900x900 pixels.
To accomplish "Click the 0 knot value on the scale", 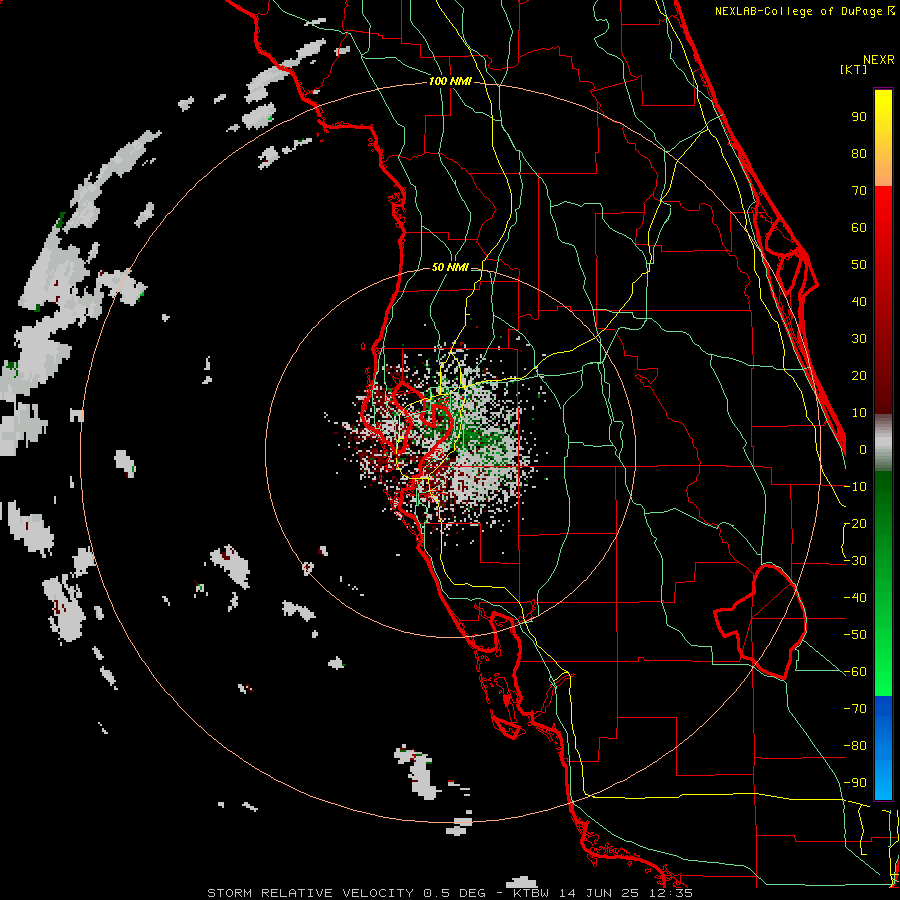I will tap(863, 449).
